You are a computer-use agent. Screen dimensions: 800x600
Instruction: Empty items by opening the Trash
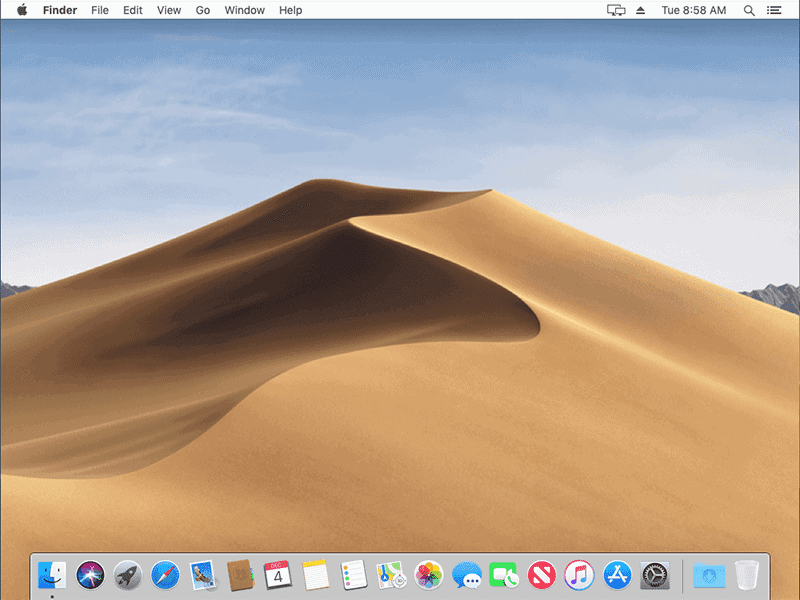[x=747, y=576]
